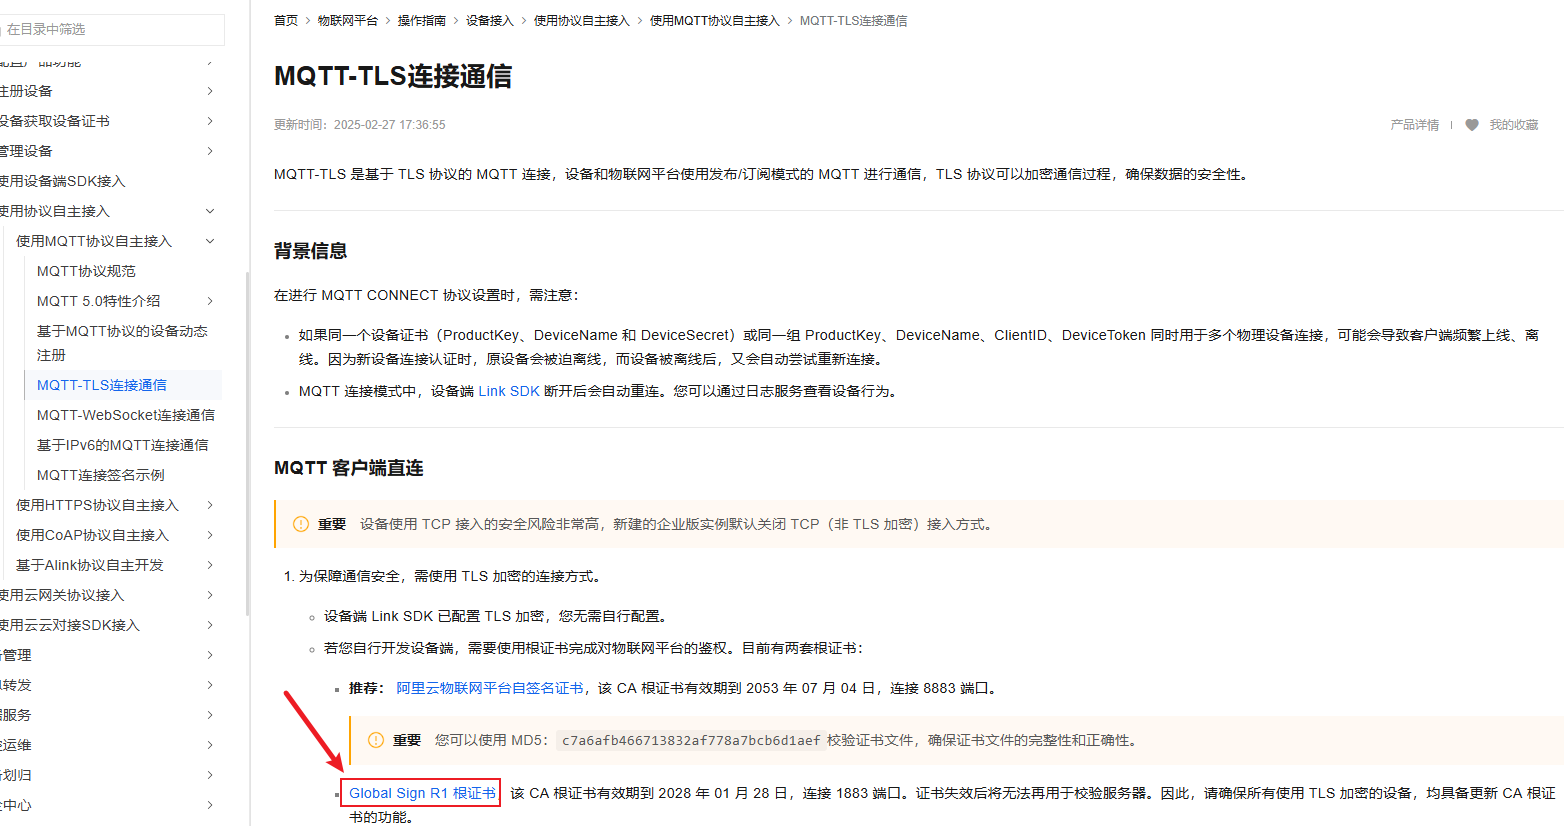Select MQTT协议规范 in the sidebar
This screenshot has height=826, width=1564.
click(86, 271)
